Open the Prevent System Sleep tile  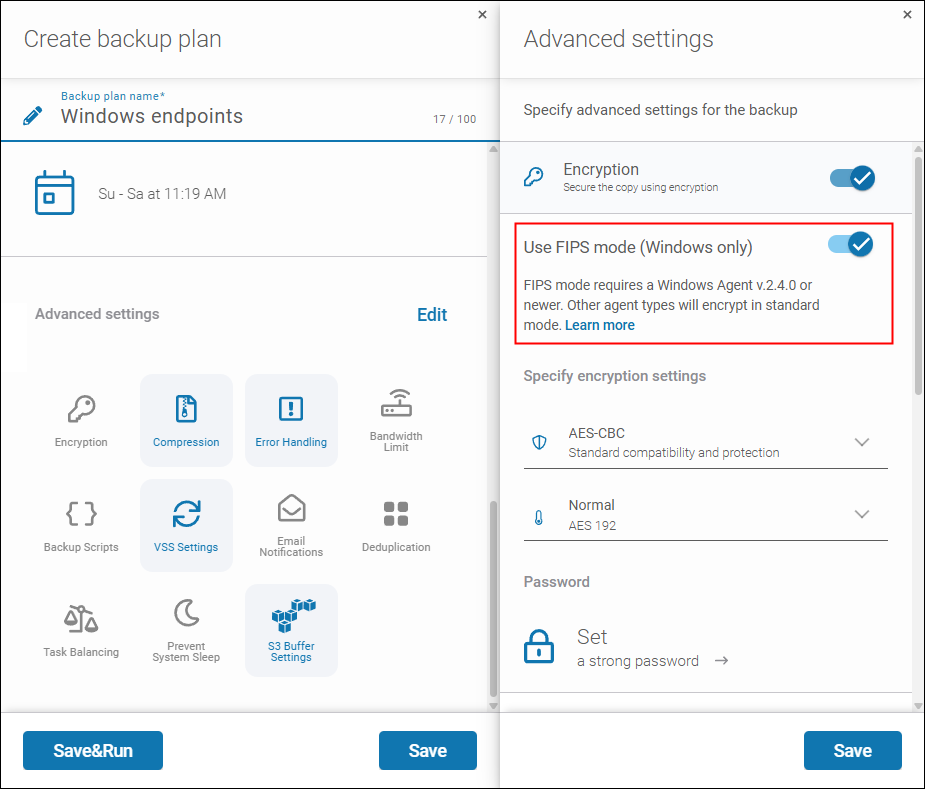[186, 630]
